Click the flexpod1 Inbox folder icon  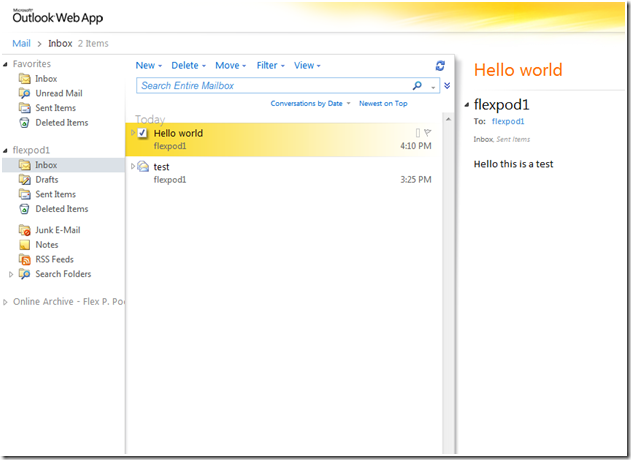pyautogui.click(x=25, y=165)
